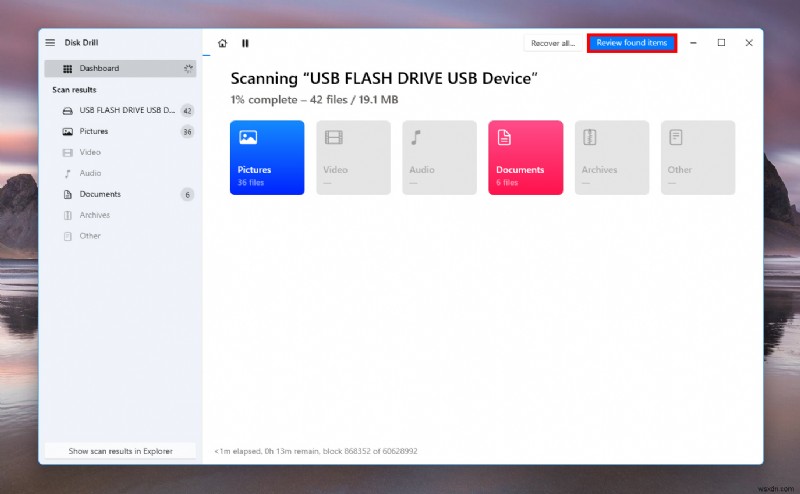Click the scanning spinner on Dashboard row
Screen dimensions: 800x494
pos(188,68)
